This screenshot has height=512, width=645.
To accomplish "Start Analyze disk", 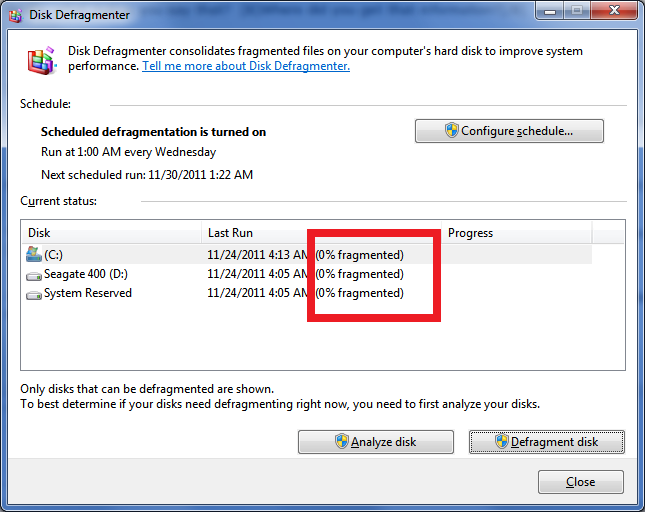I will (x=376, y=442).
